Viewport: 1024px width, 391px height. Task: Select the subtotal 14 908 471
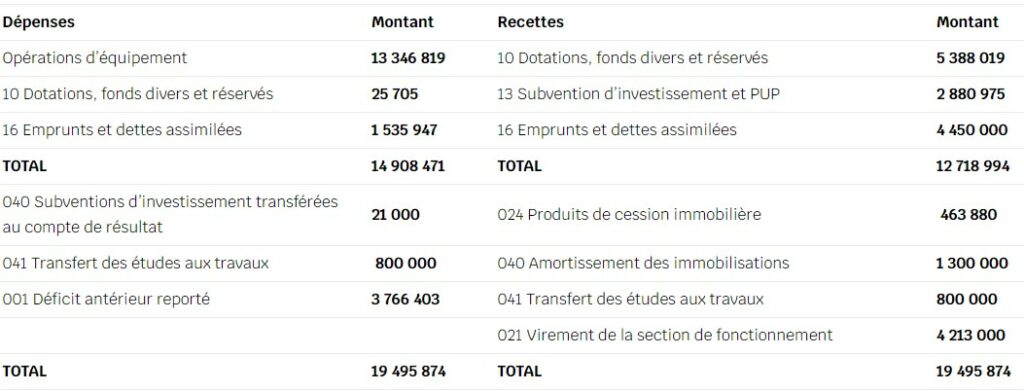(x=408, y=166)
